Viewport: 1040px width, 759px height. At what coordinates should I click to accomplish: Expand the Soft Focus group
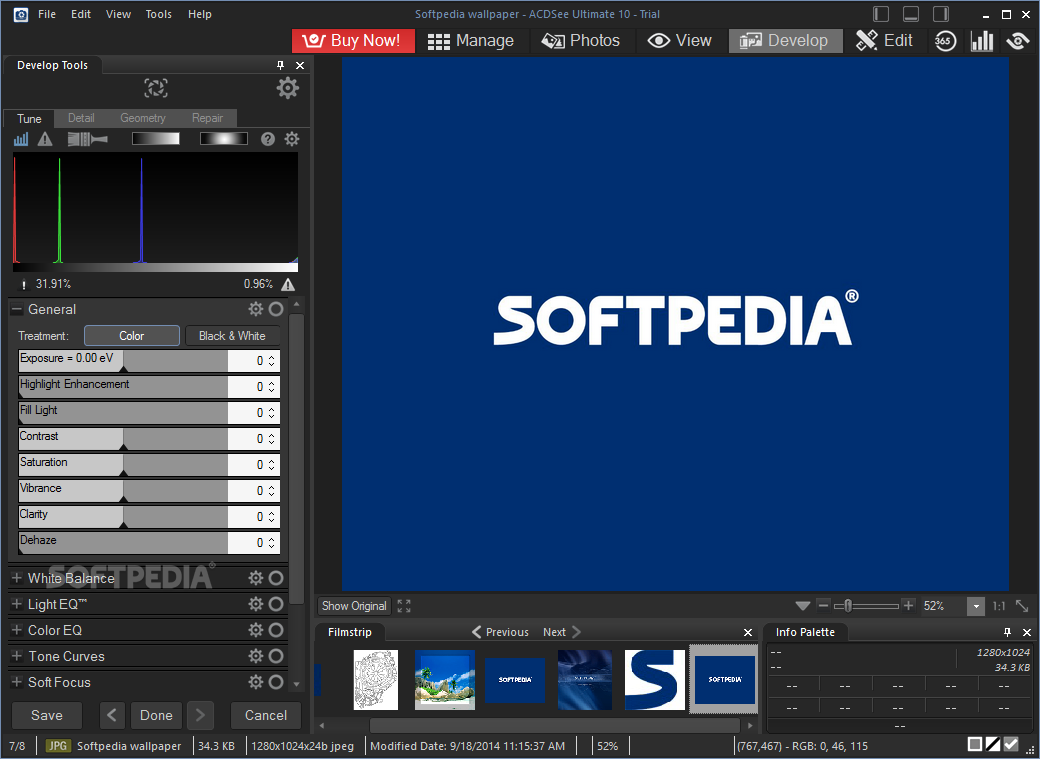[x=17, y=681]
